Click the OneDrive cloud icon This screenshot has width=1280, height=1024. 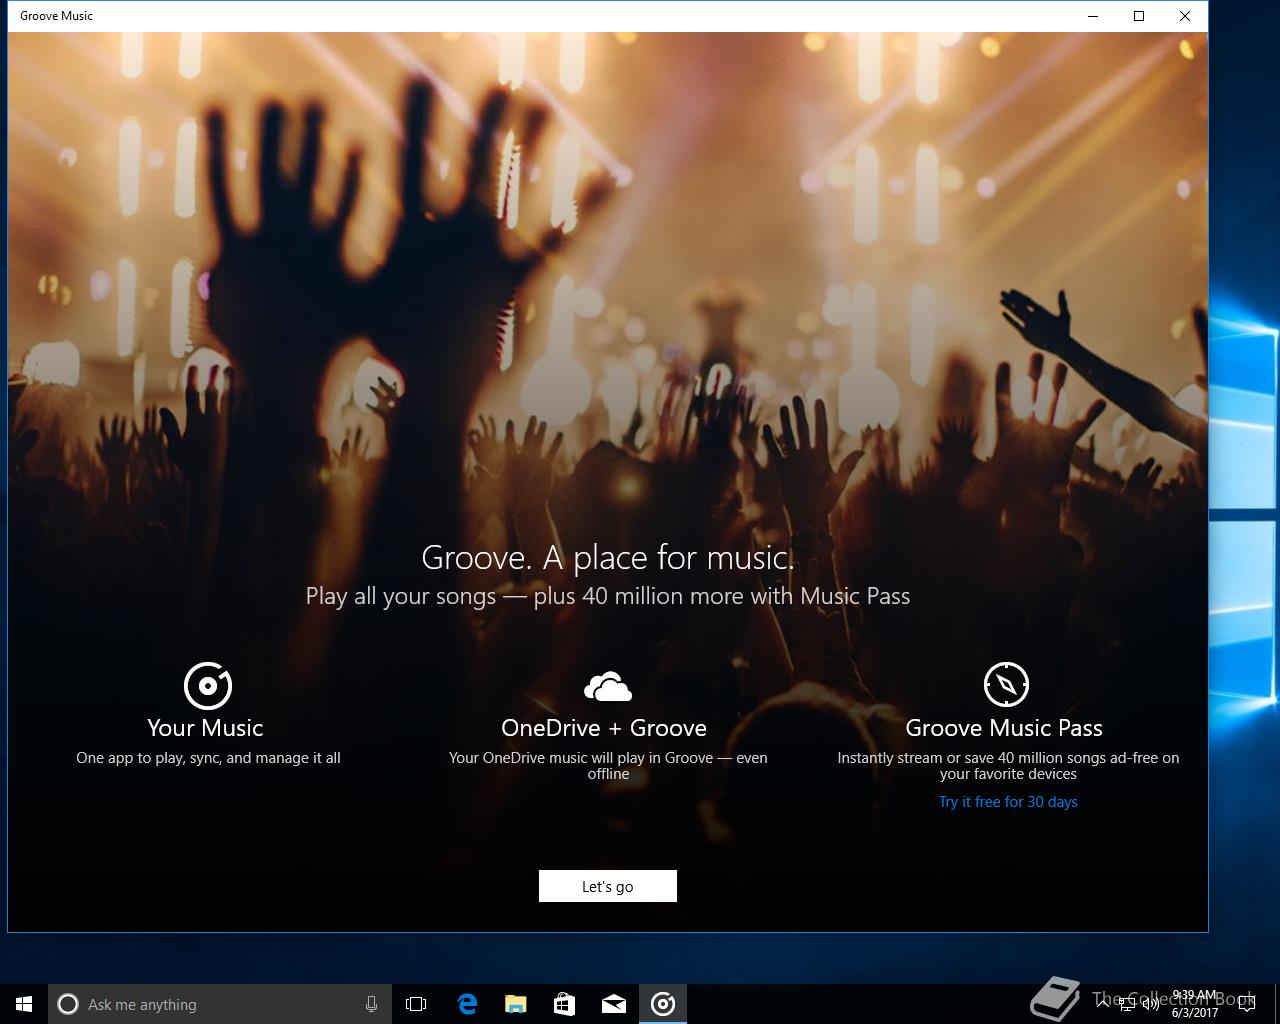point(608,687)
